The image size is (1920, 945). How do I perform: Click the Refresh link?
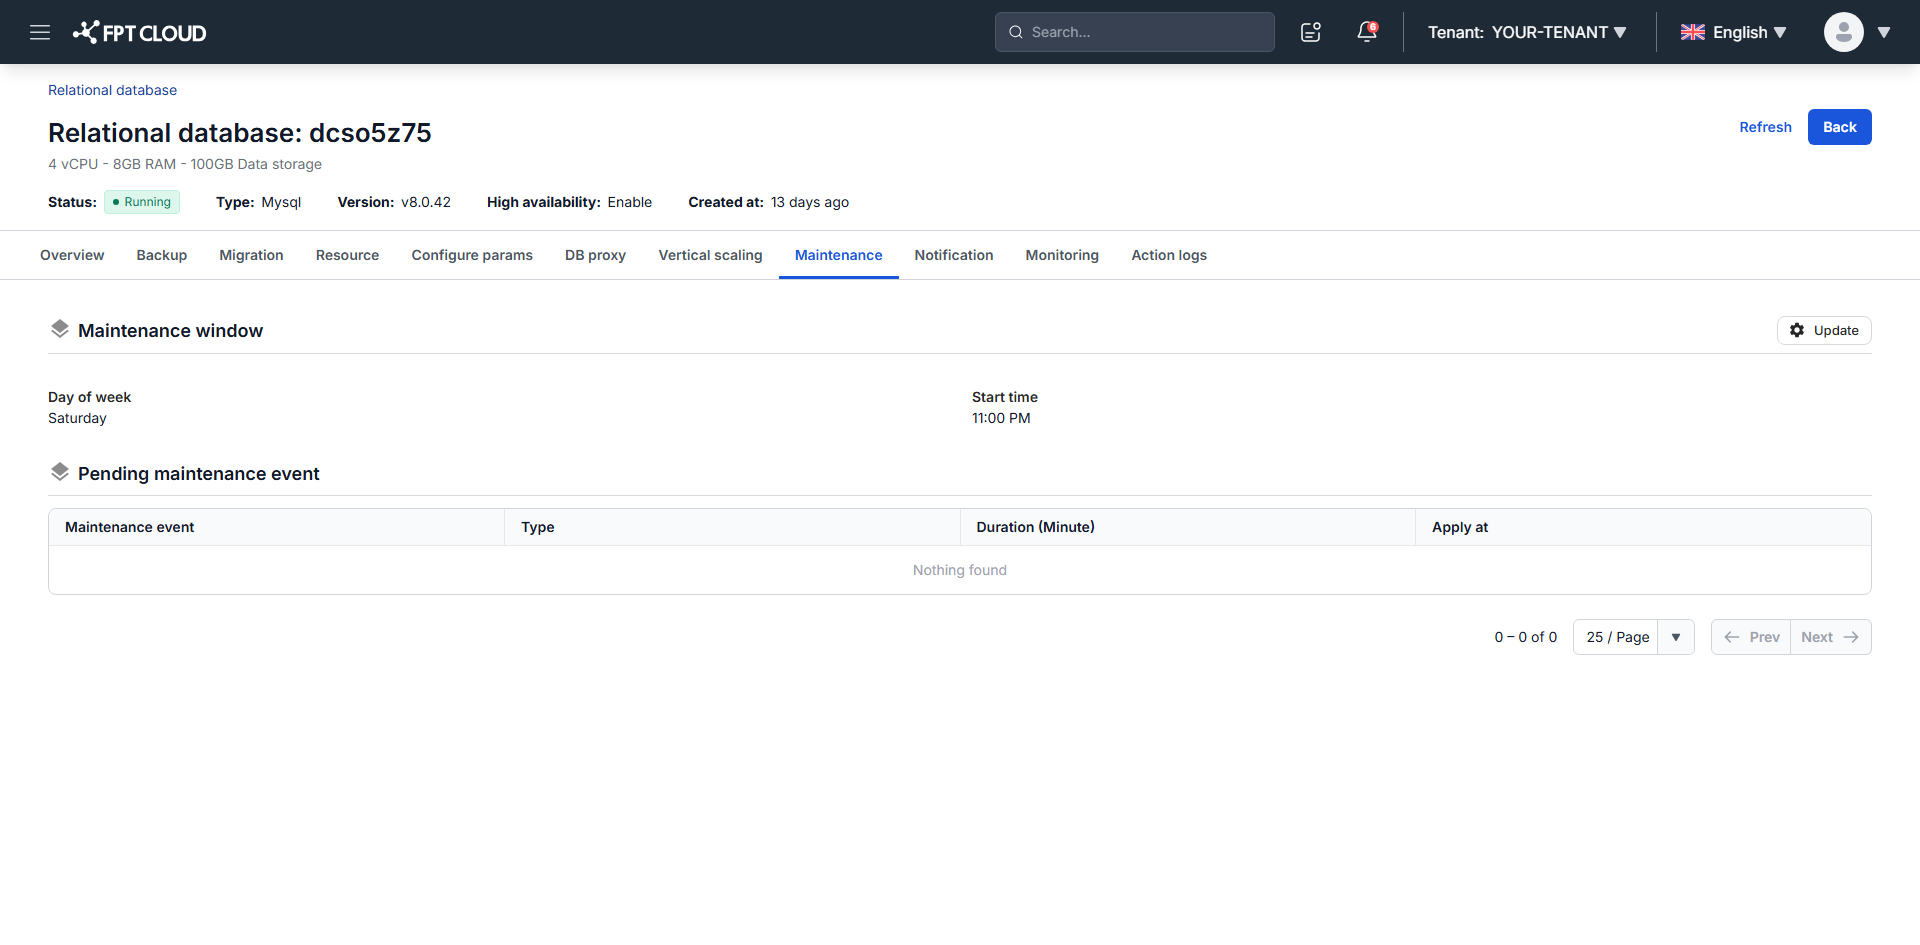1765,127
